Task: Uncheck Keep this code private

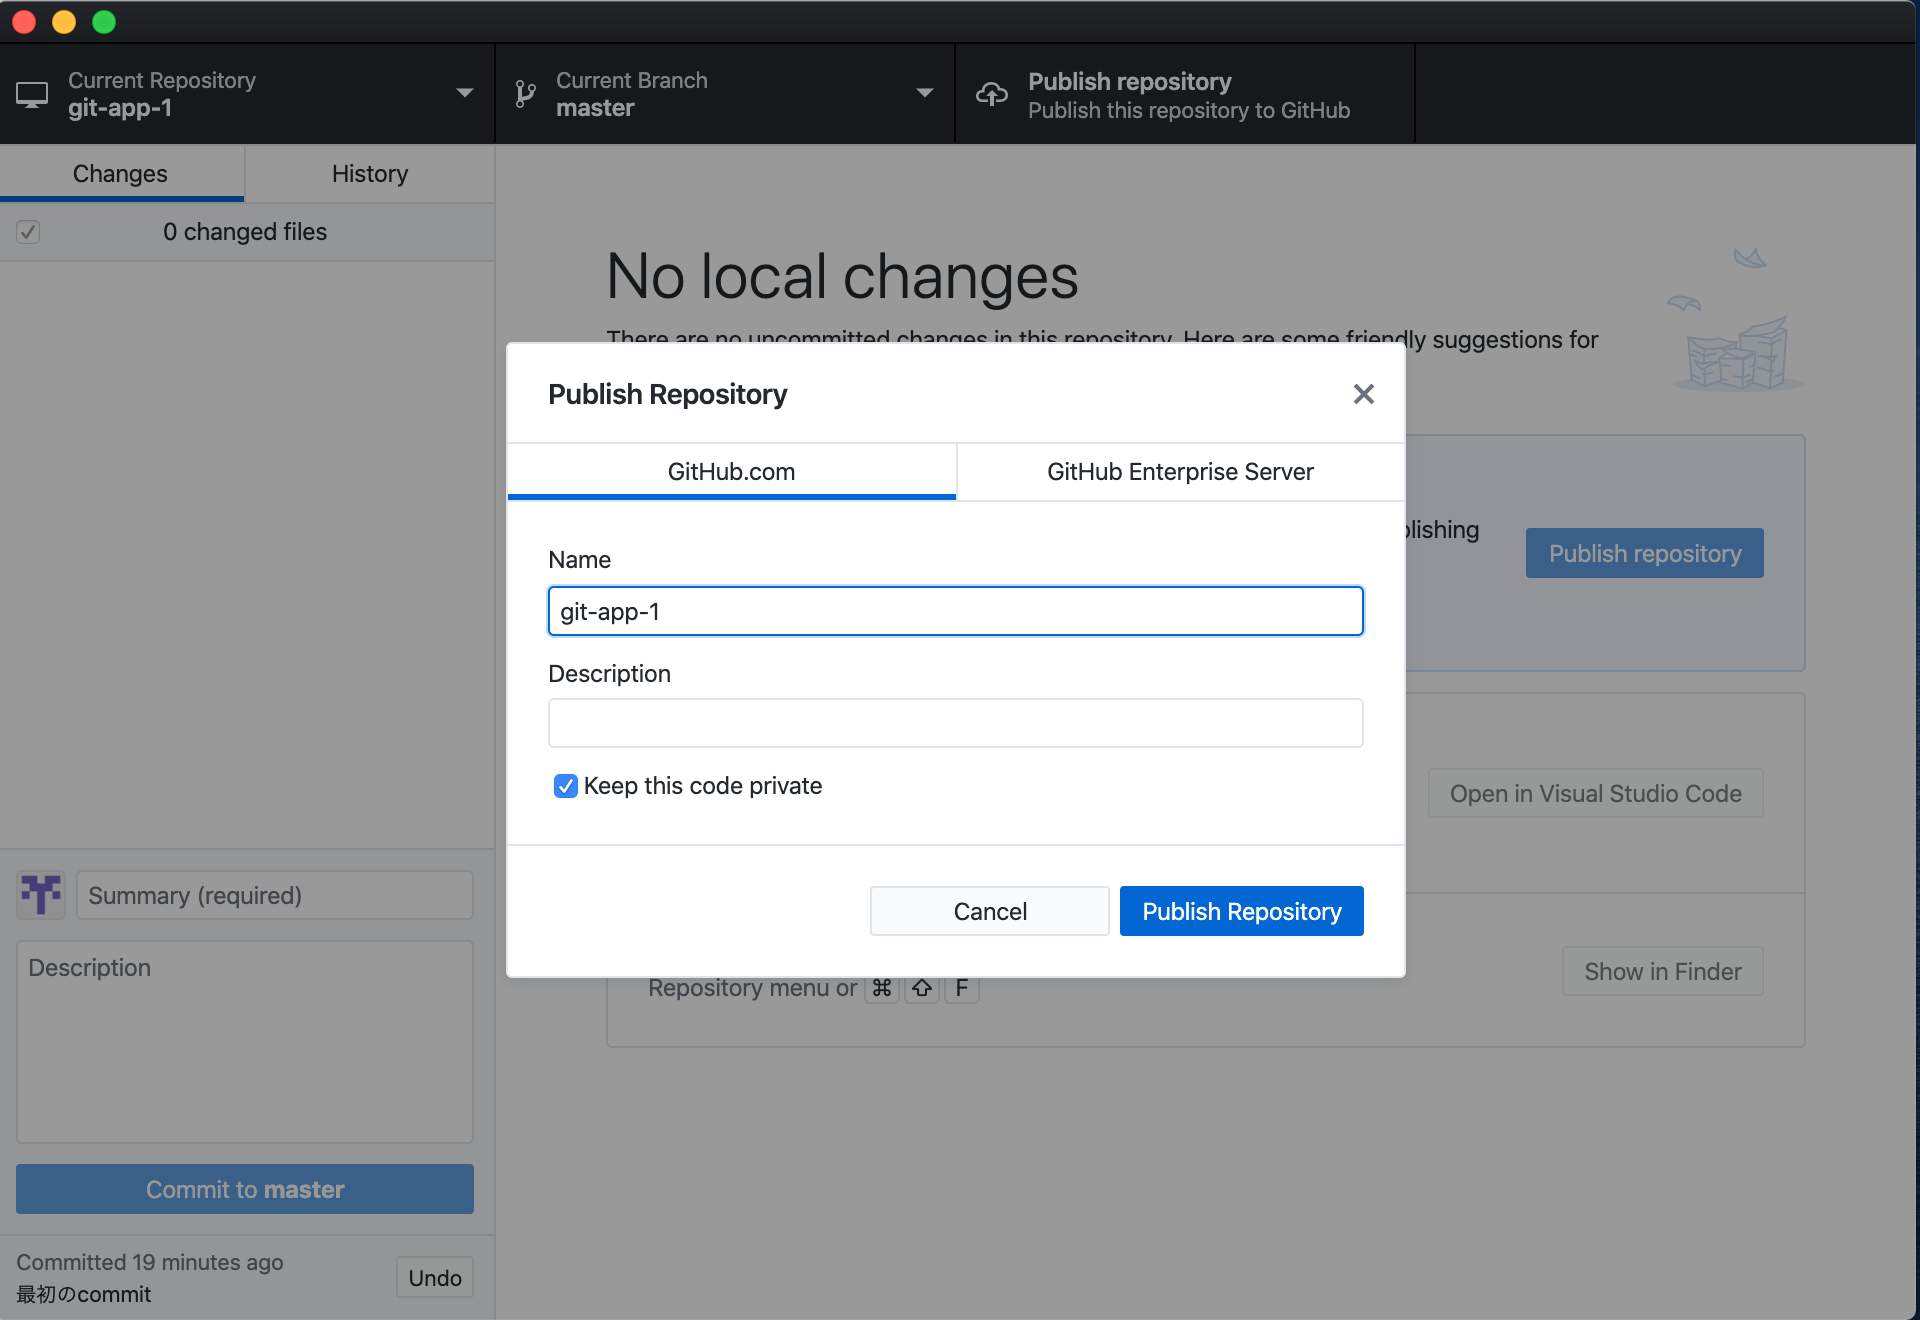Action: click(566, 786)
